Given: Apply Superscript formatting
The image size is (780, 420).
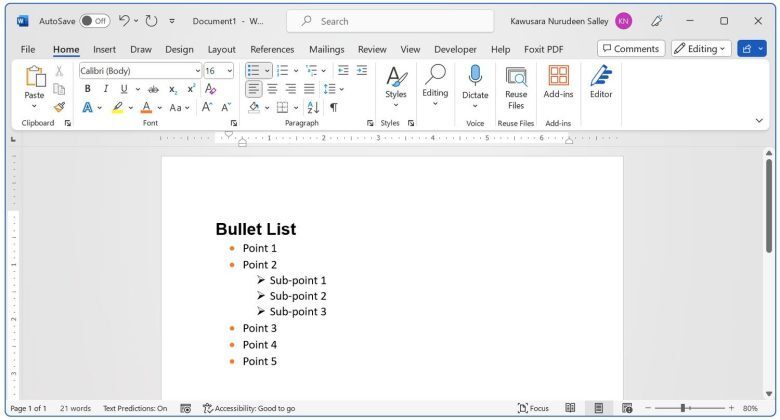Looking at the screenshot, I should coord(191,89).
